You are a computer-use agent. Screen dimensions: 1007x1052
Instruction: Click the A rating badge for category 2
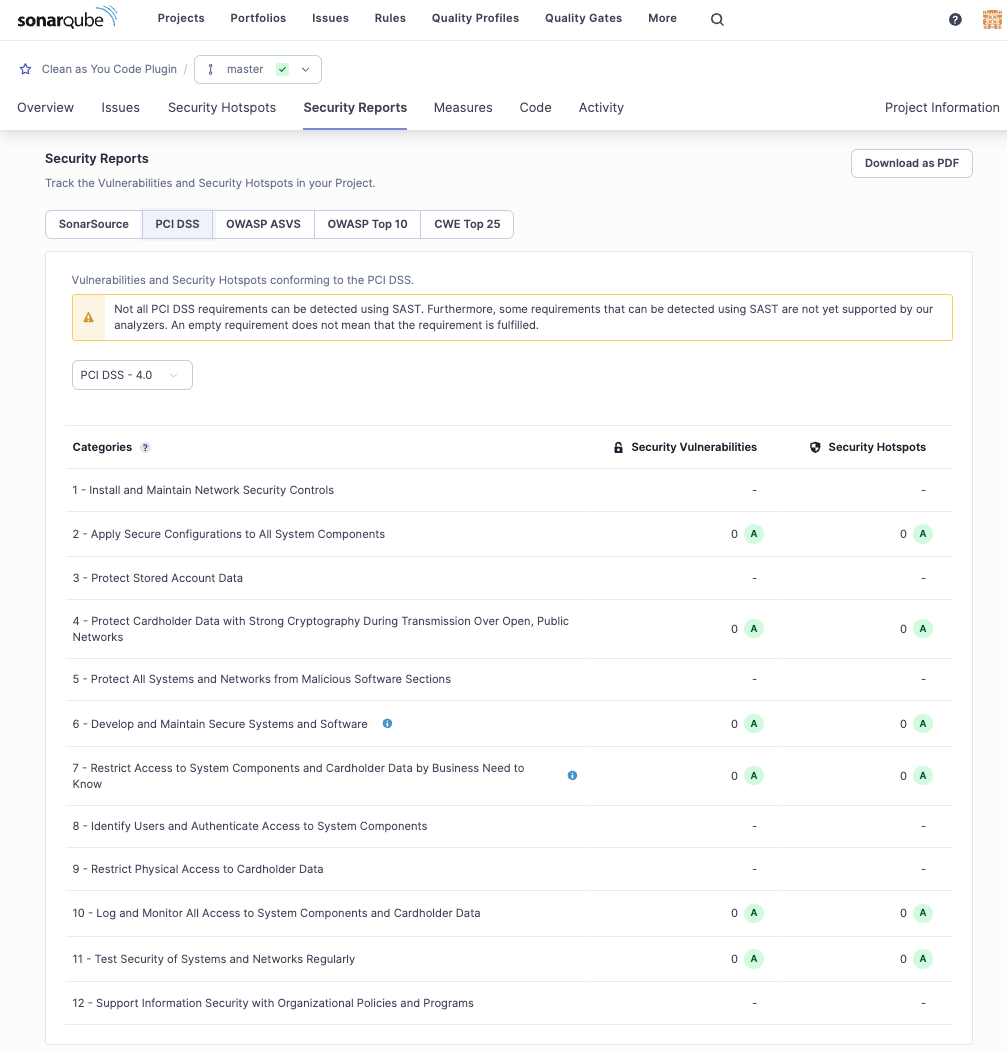(753, 534)
